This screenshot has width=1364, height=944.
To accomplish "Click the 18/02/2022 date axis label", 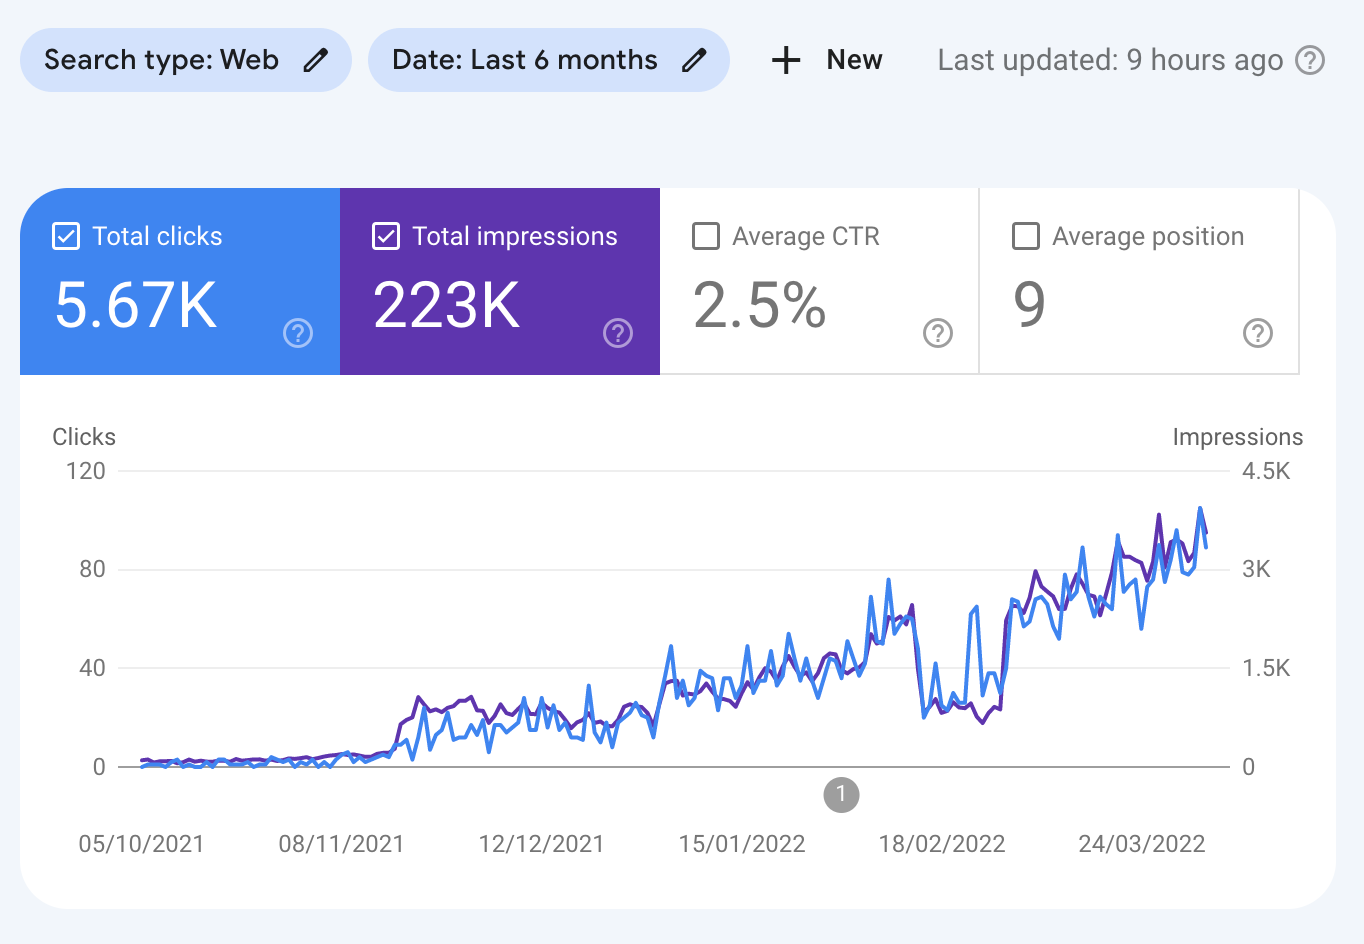I will click(x=942, y=844).
